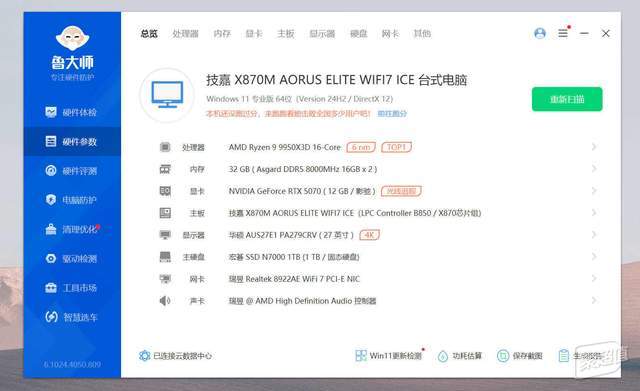Click the desktop computer monitor icon
640x391 pixels.
coord(167,95)
